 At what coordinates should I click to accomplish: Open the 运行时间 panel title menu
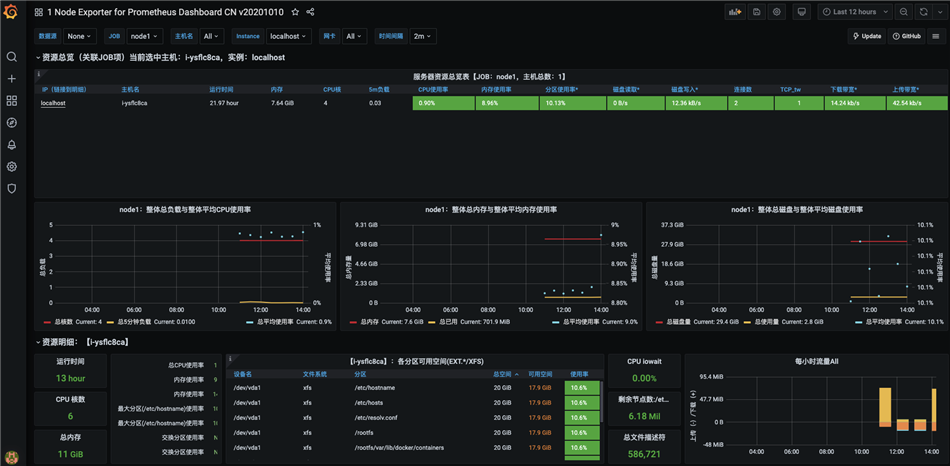pyautogui.click(x=70, y=361)
